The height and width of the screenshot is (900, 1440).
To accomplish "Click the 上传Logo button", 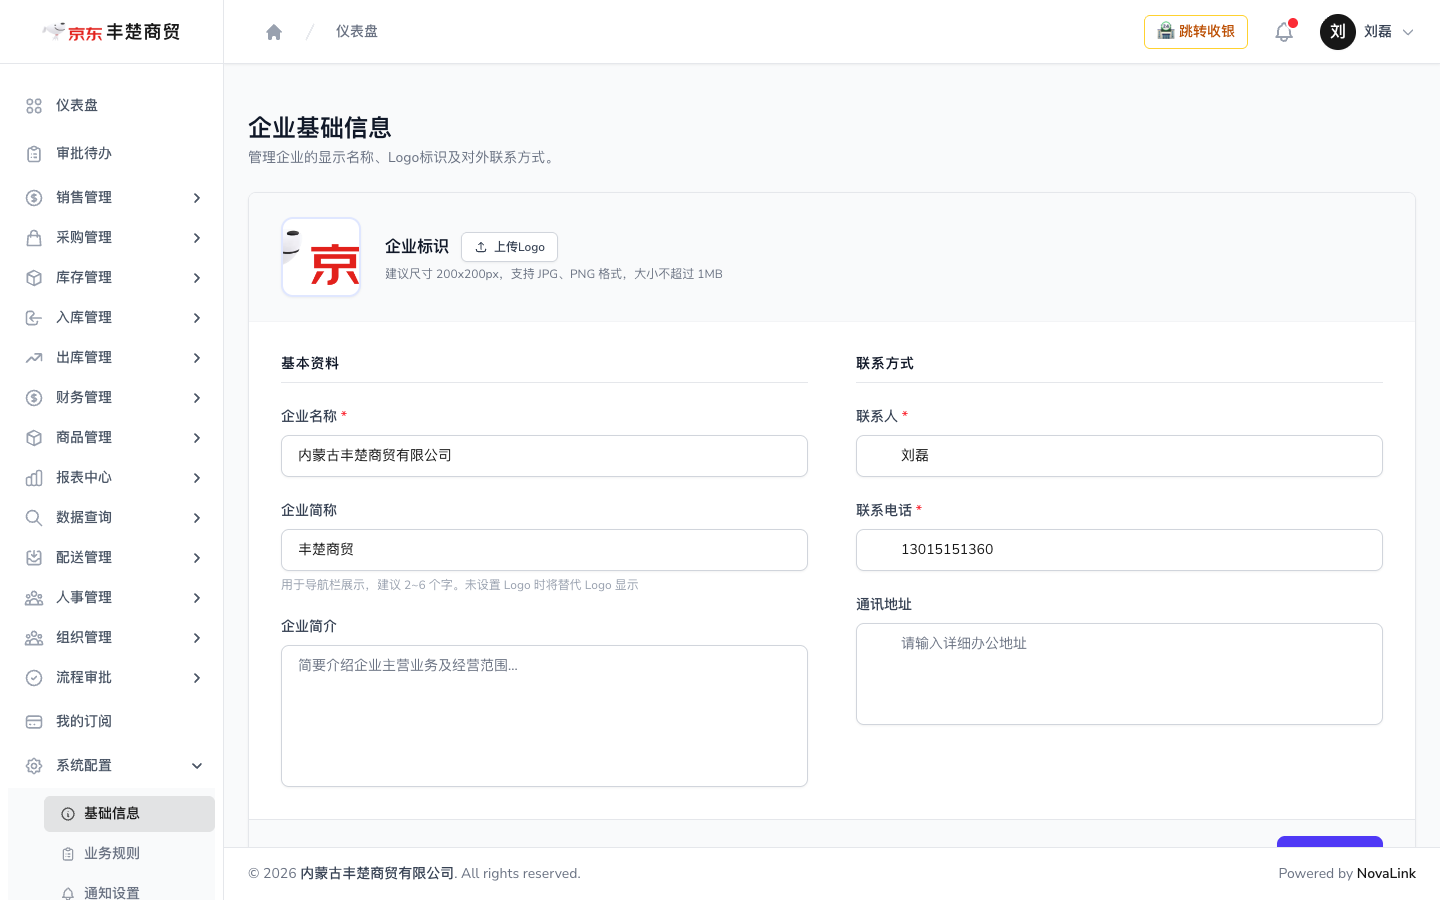I will [510, 247].
